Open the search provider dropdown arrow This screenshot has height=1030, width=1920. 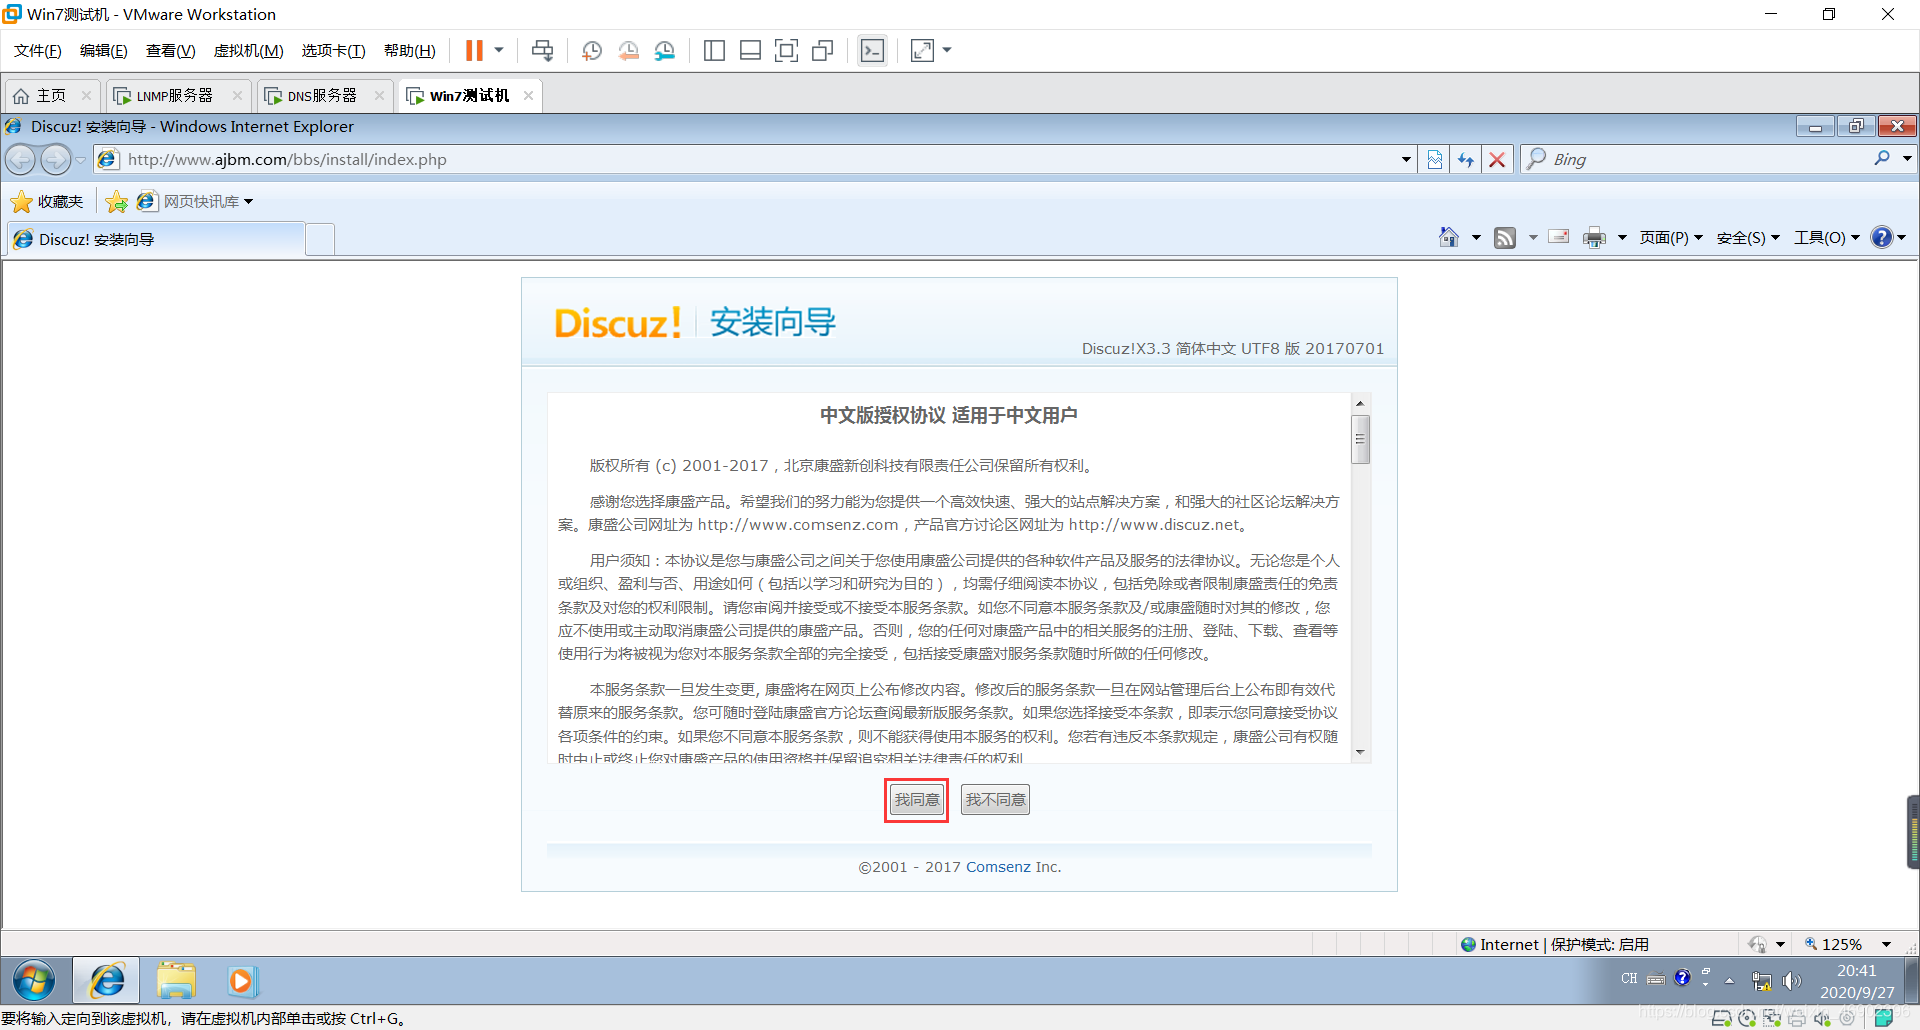(x=1907, y=158)
